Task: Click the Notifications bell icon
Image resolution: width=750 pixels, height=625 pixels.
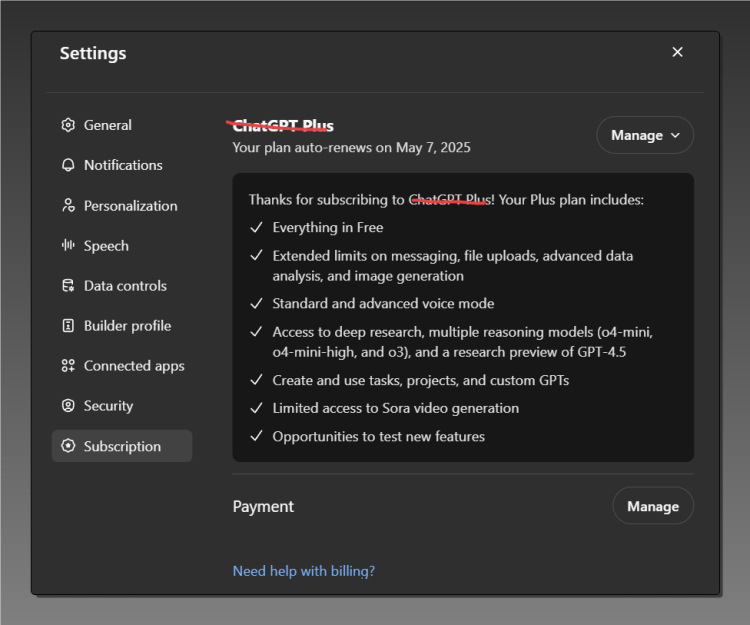Action: click(68, 165)
